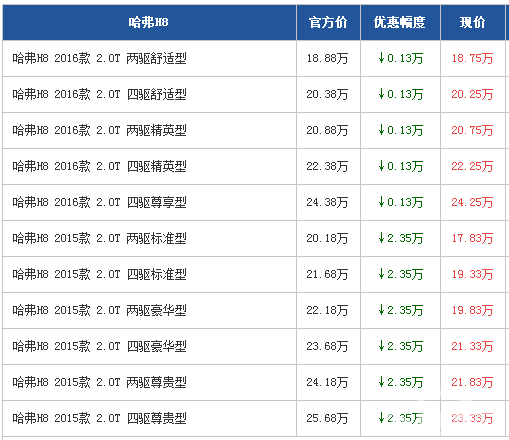The width and height of the screenshot is (509, 440).
Task: Click official price 22.38万
Action: click(327, 166)
